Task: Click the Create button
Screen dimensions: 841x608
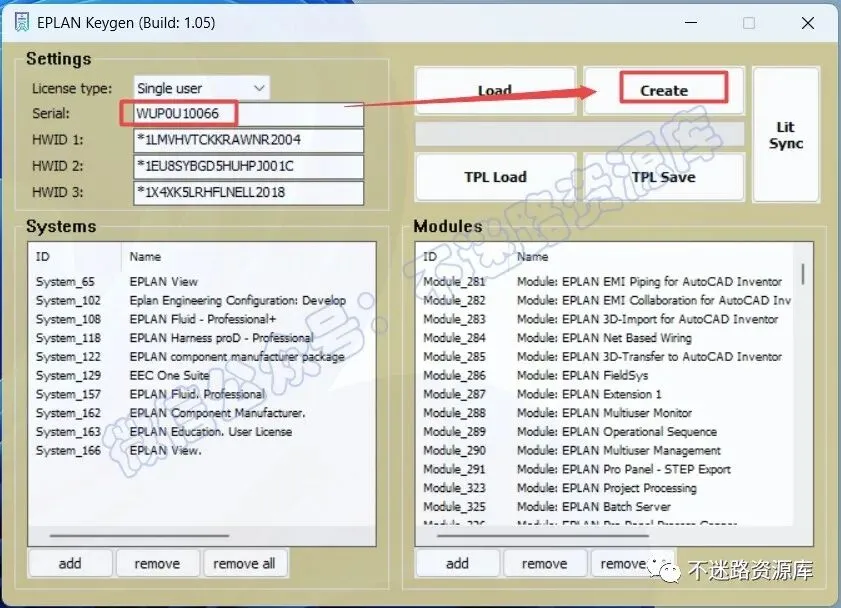Action: pos(663,90)
